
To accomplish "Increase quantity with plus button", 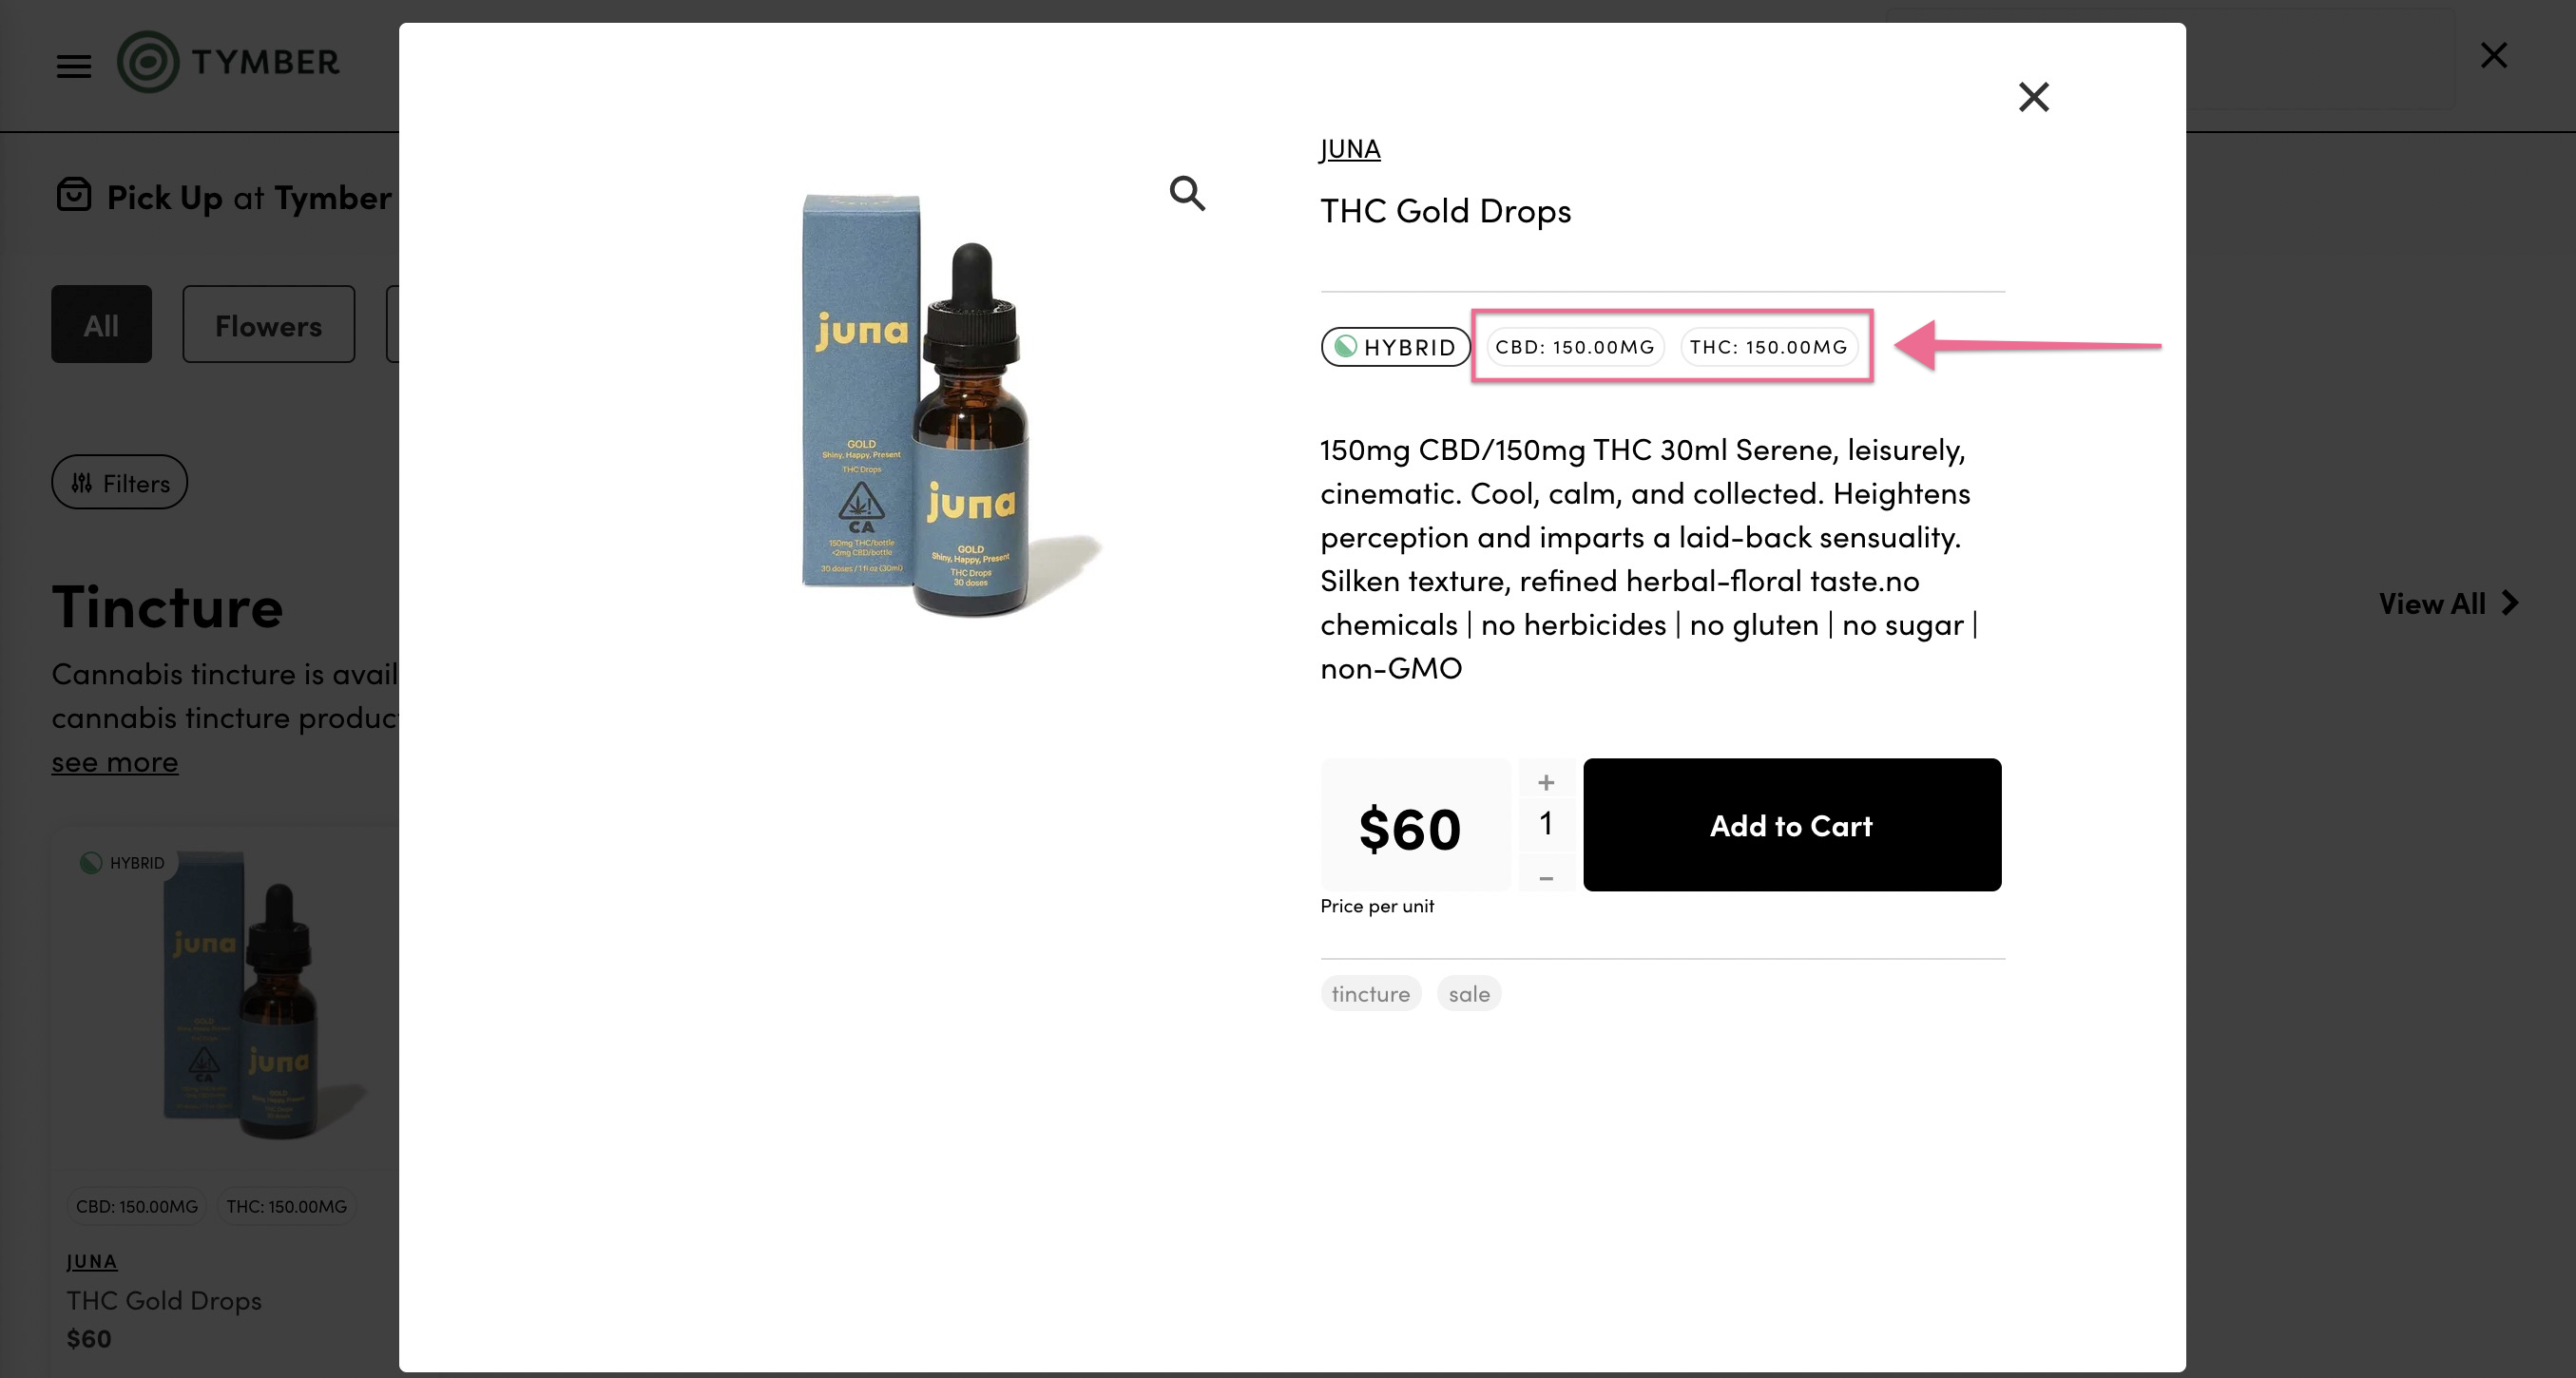I will 1546,782.
